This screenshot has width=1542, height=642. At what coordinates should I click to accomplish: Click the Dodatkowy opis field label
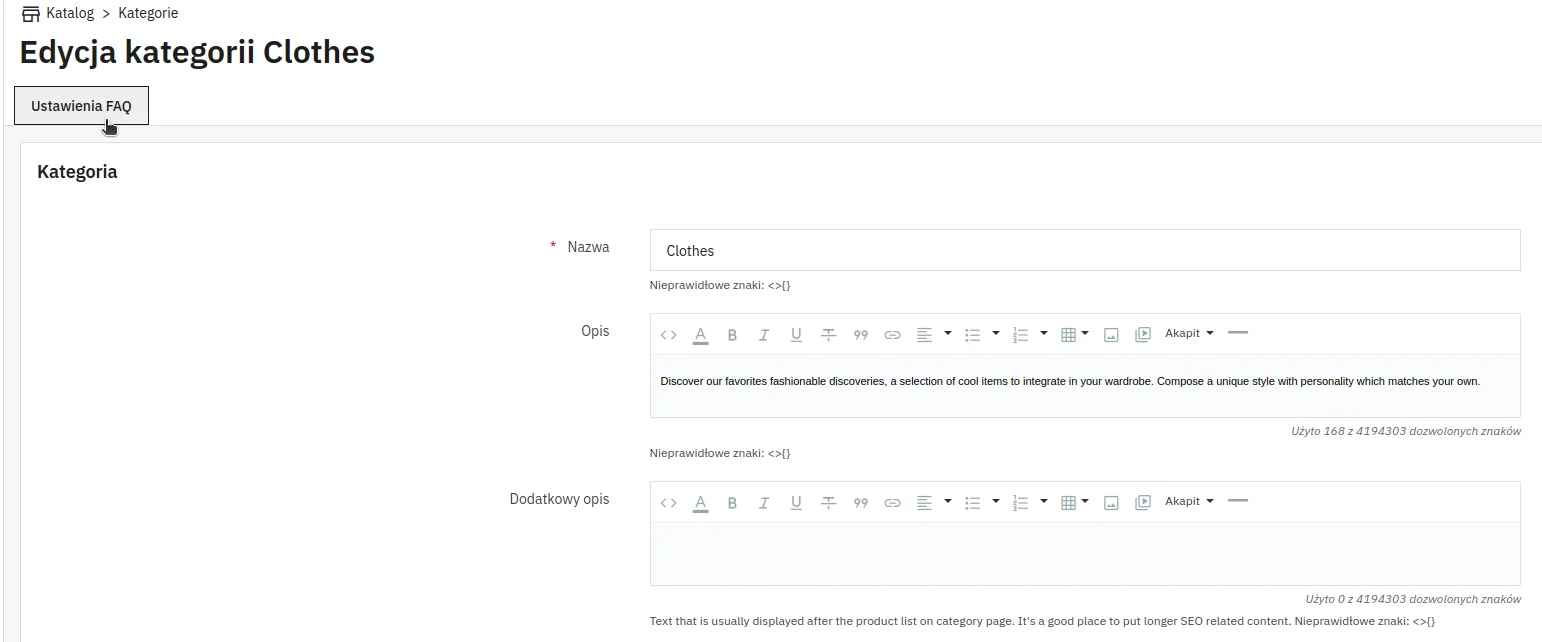click(x=559, y=499)
